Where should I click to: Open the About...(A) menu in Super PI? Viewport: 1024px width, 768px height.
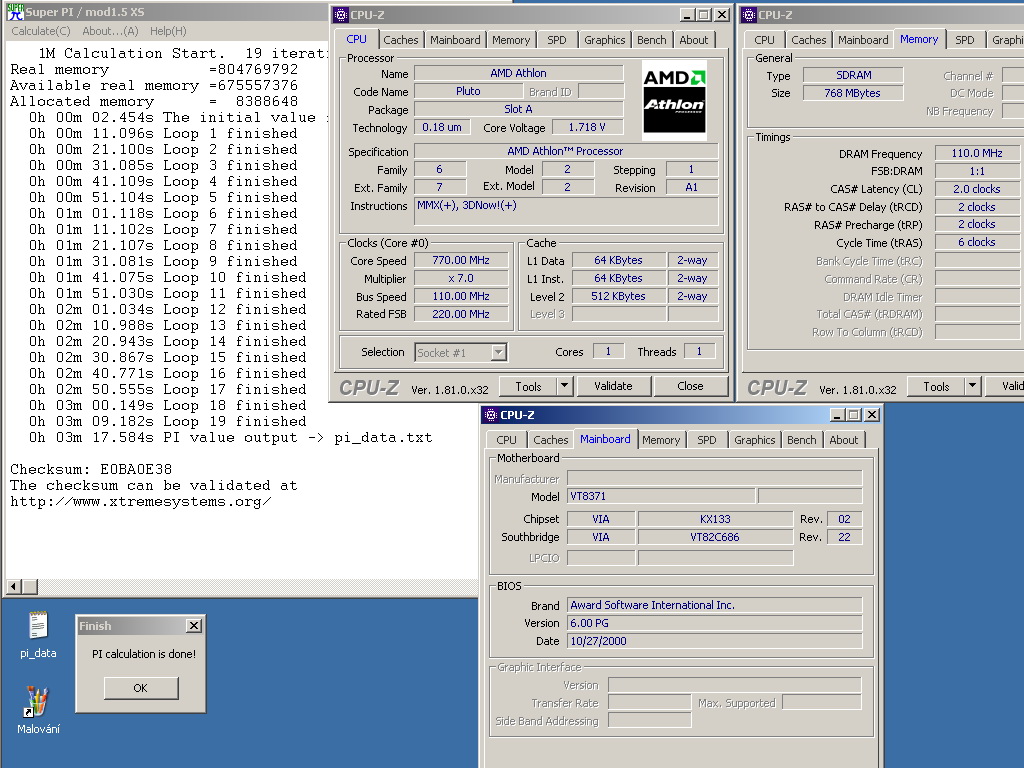coord(110,31)
